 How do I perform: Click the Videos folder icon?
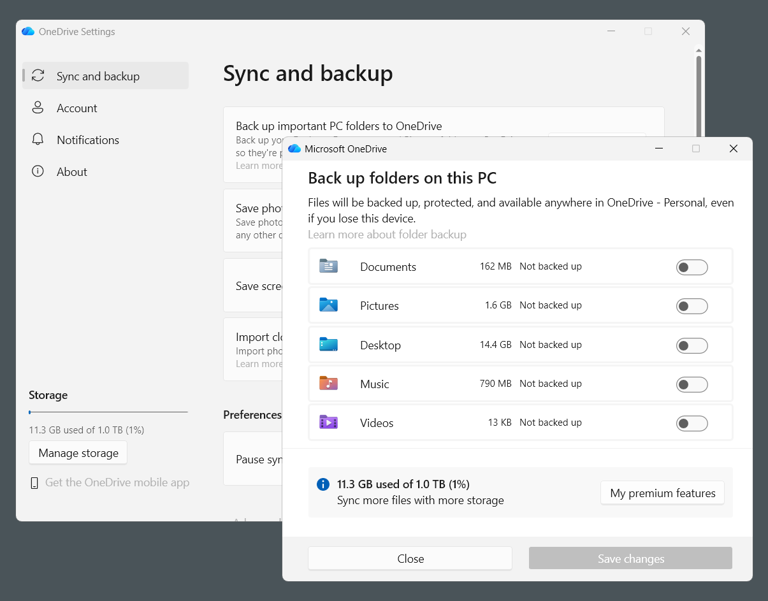click(328, 422)
